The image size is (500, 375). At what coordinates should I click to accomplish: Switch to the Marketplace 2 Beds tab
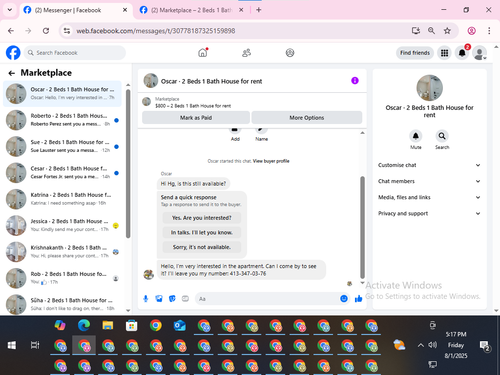pyautogui.click(x=191, y=10)
